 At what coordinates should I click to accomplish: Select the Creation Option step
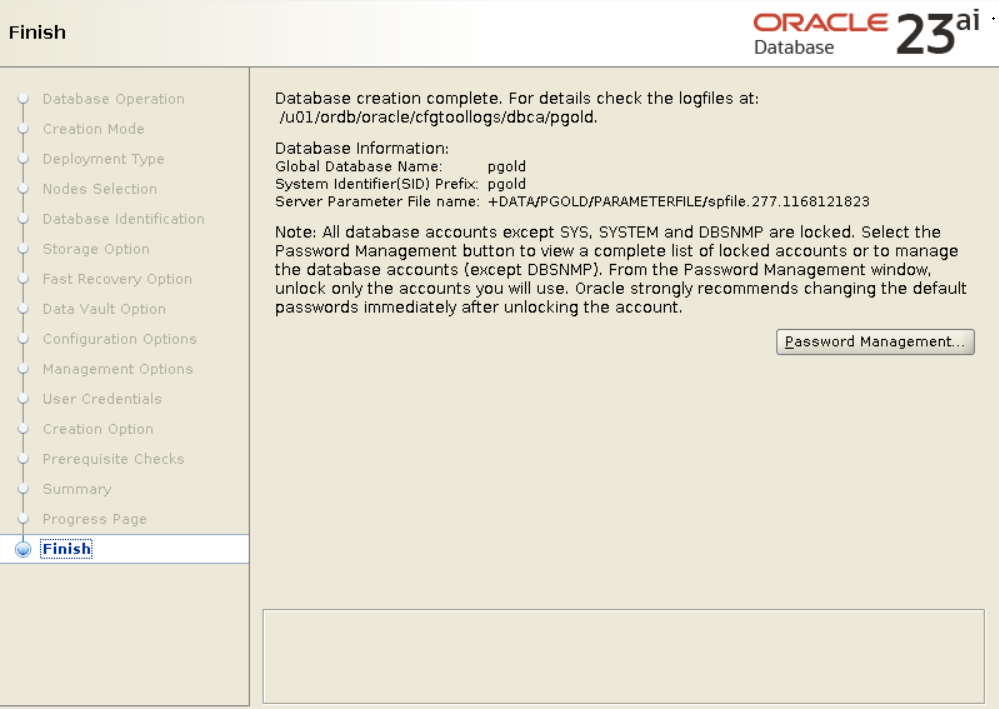pyautogui.click(x=98, y=429)
